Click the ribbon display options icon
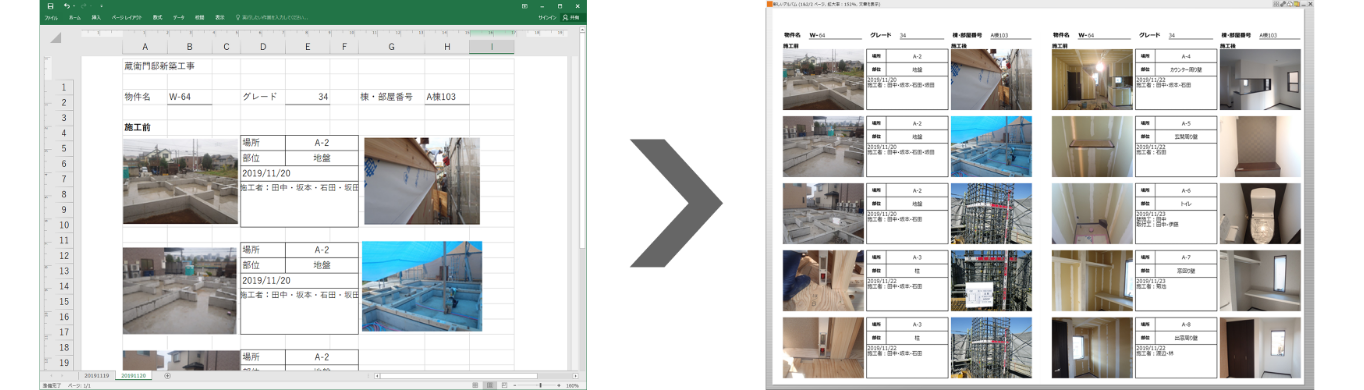This screenshot has width=1364, height=390. pos(525,6)
